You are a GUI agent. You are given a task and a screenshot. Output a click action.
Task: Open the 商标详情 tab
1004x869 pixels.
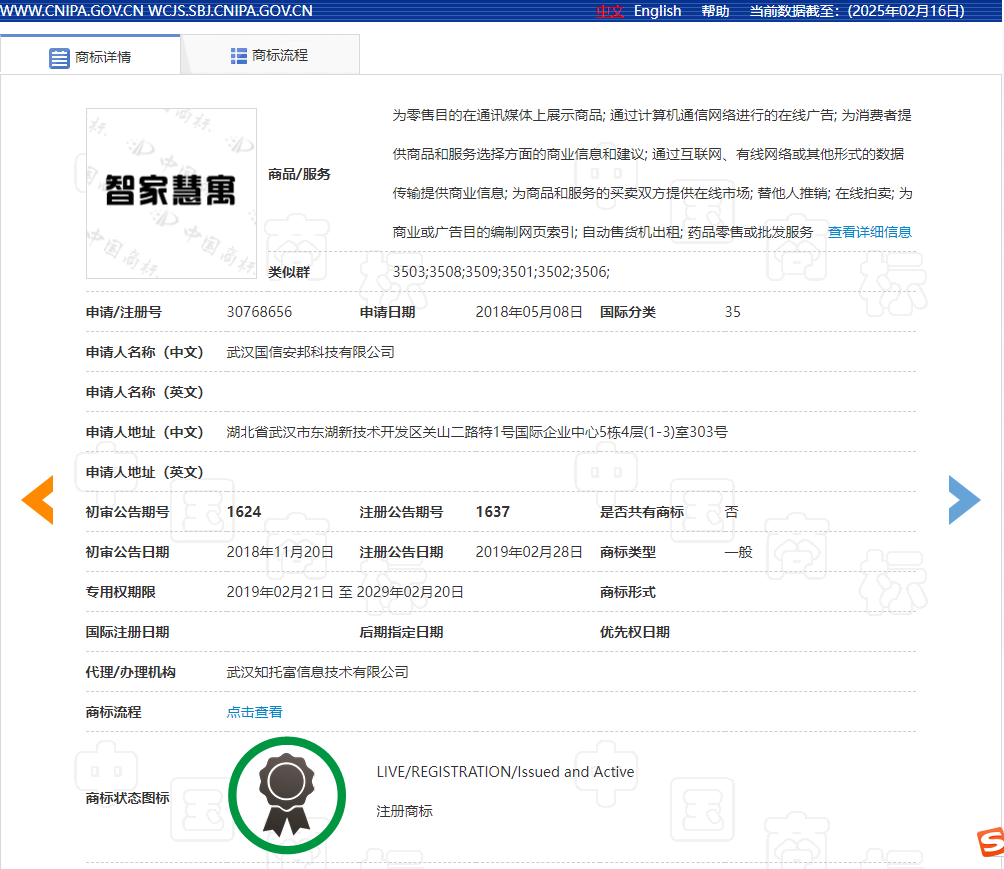tap(90, 56)
